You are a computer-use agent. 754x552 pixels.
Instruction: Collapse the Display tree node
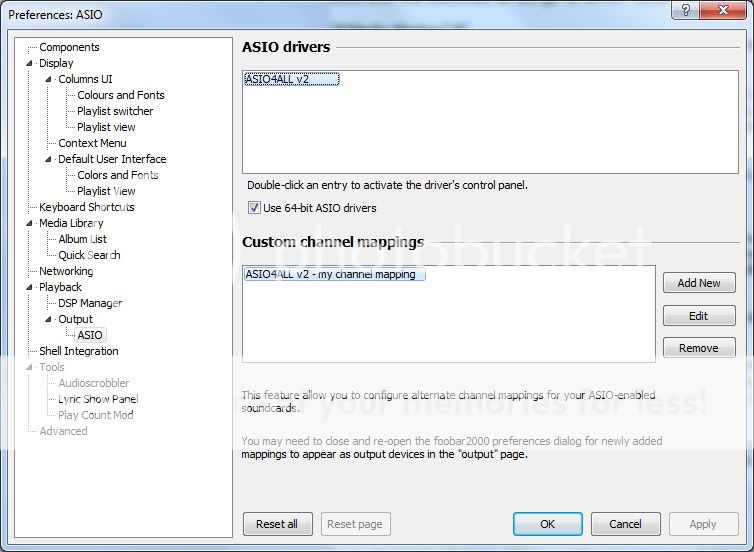29,63
